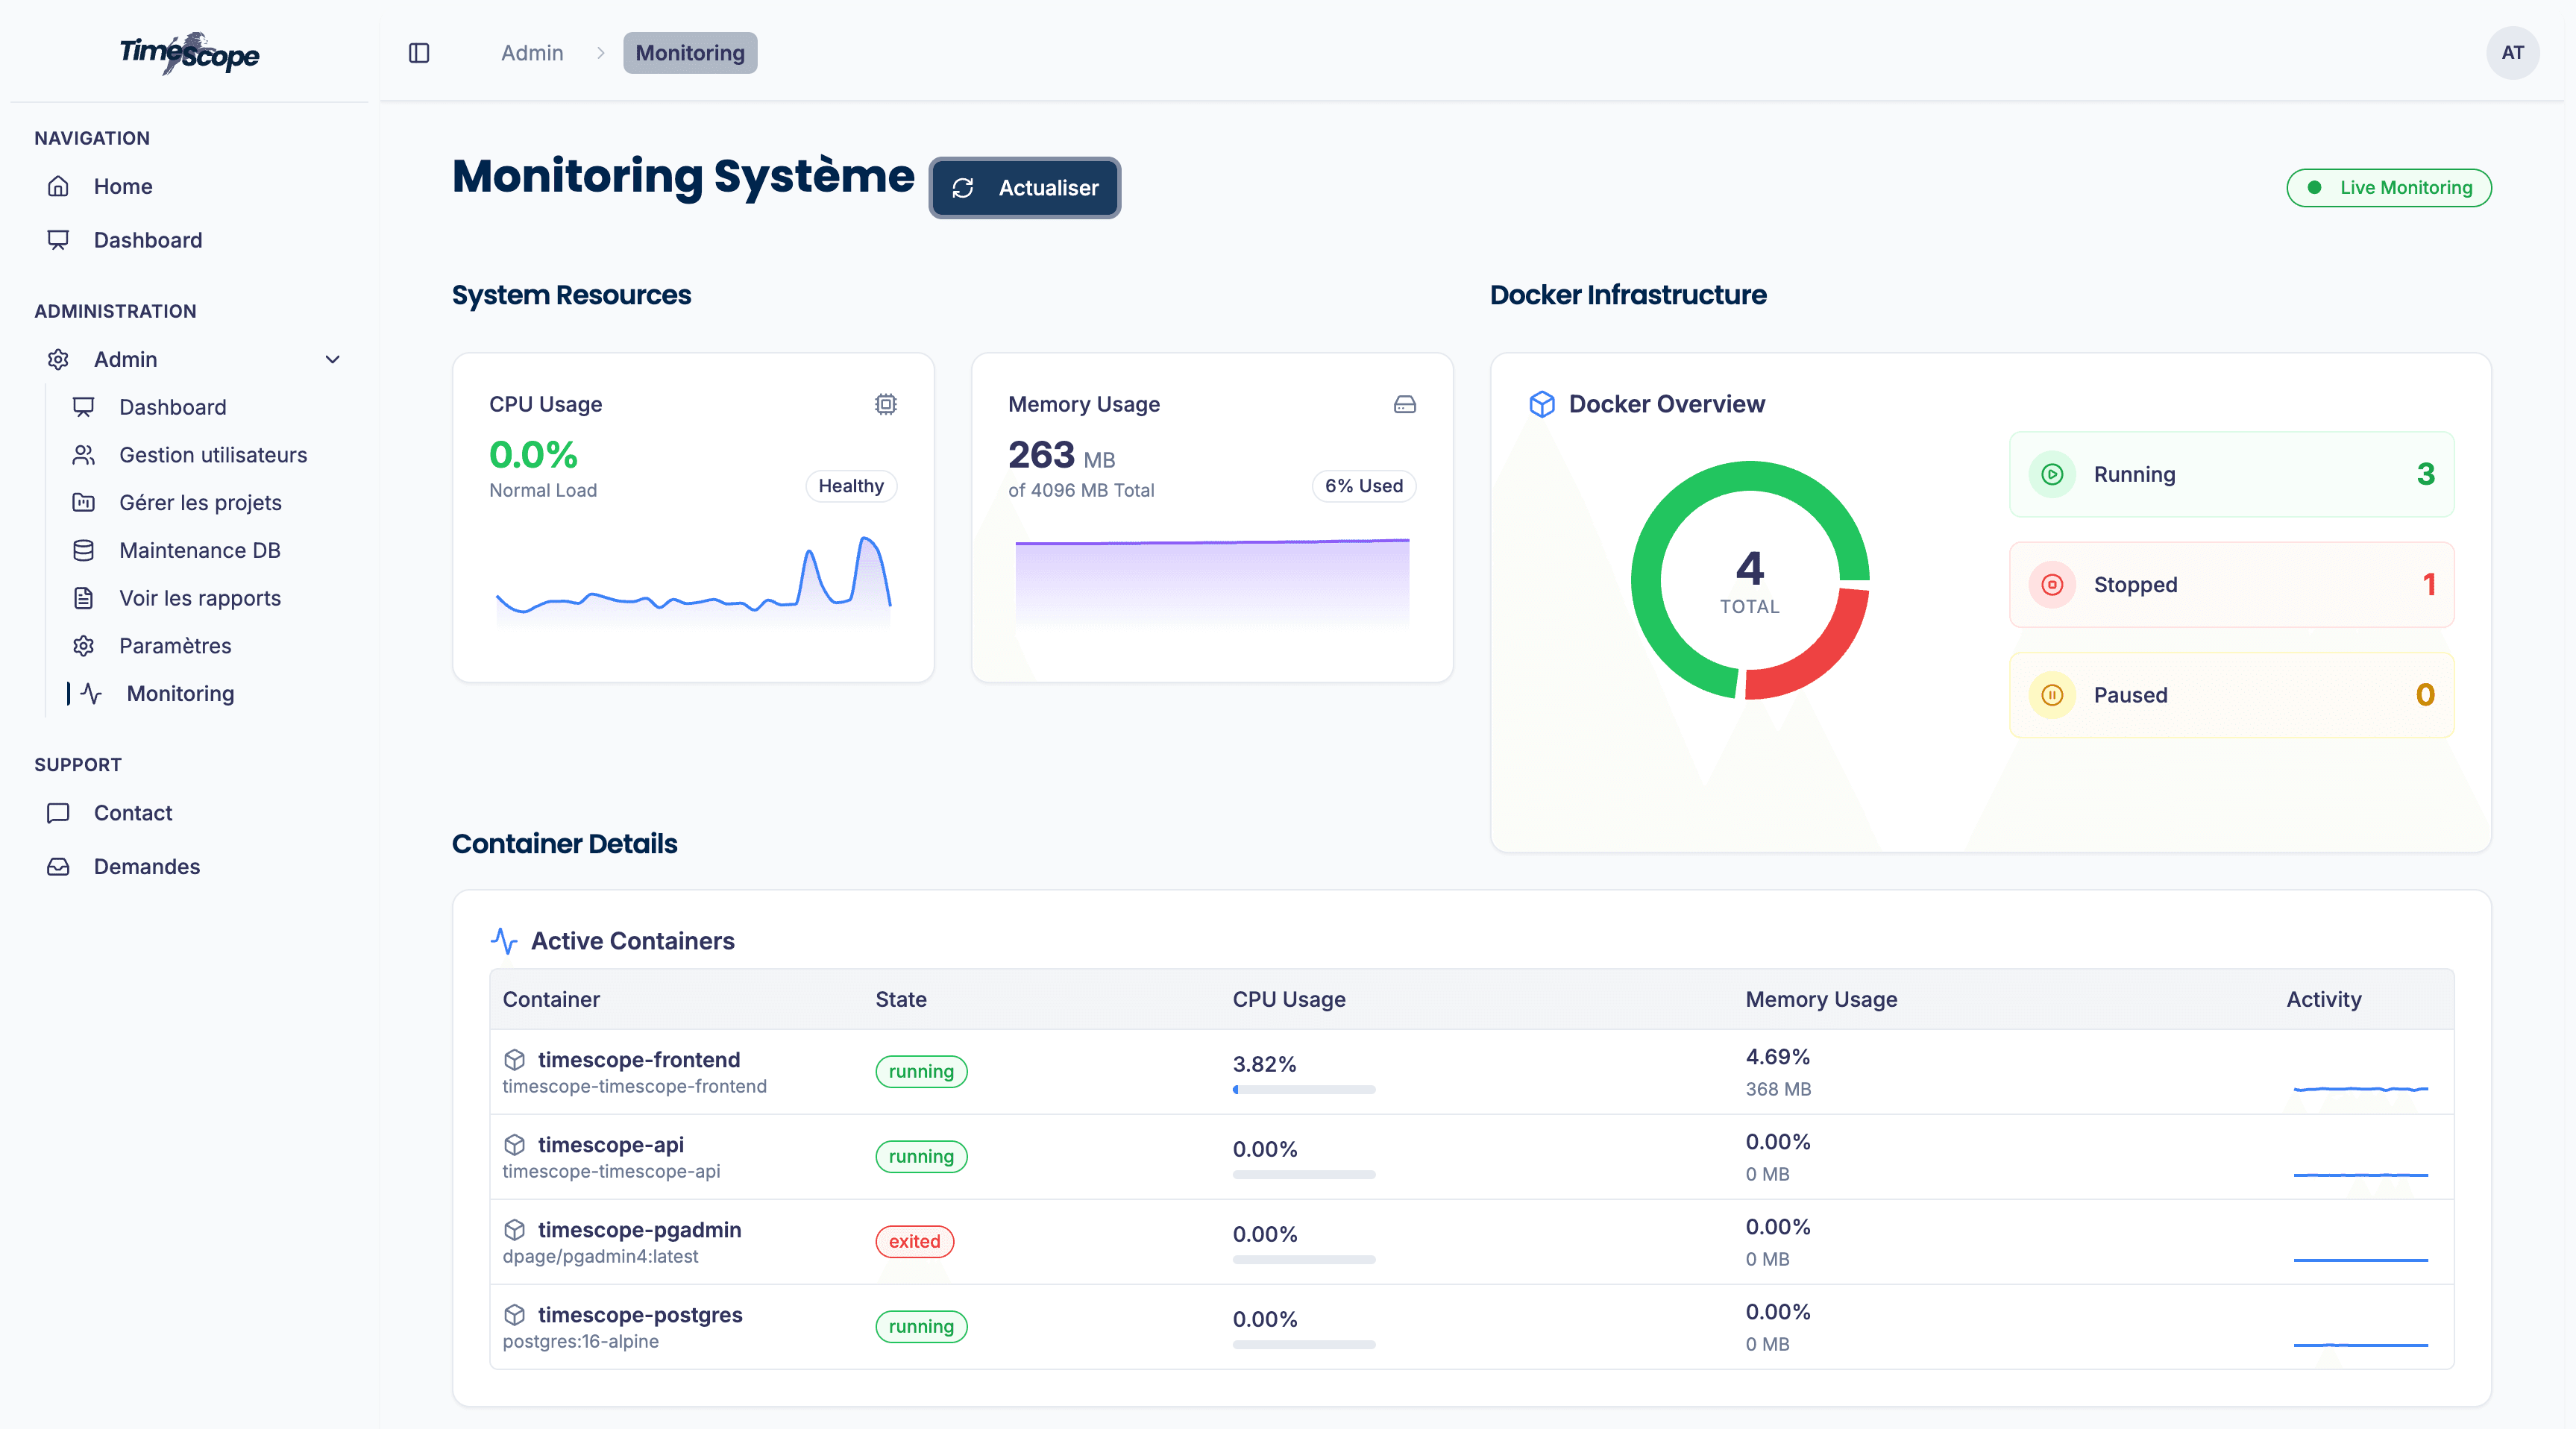Select Gestion utilisateurs in the sidebar

[x=213, y=455]
